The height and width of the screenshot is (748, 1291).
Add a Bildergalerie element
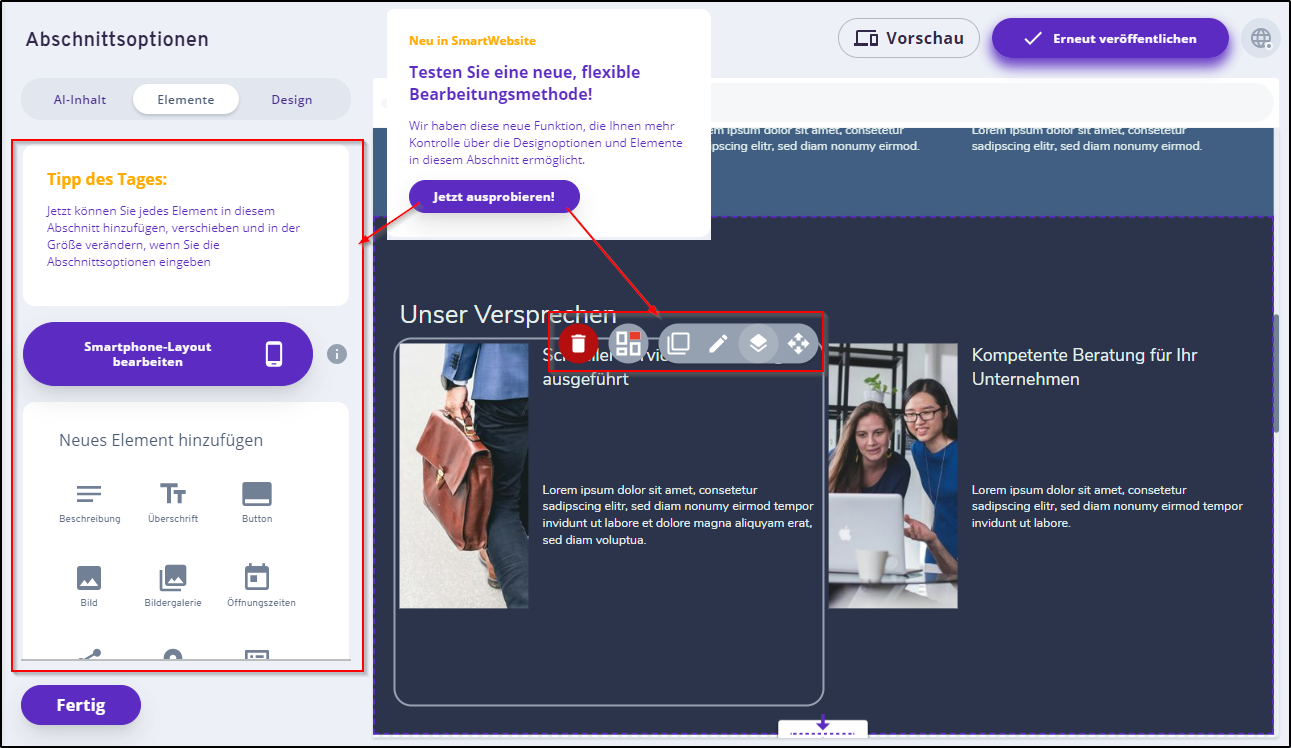(173, 586)
